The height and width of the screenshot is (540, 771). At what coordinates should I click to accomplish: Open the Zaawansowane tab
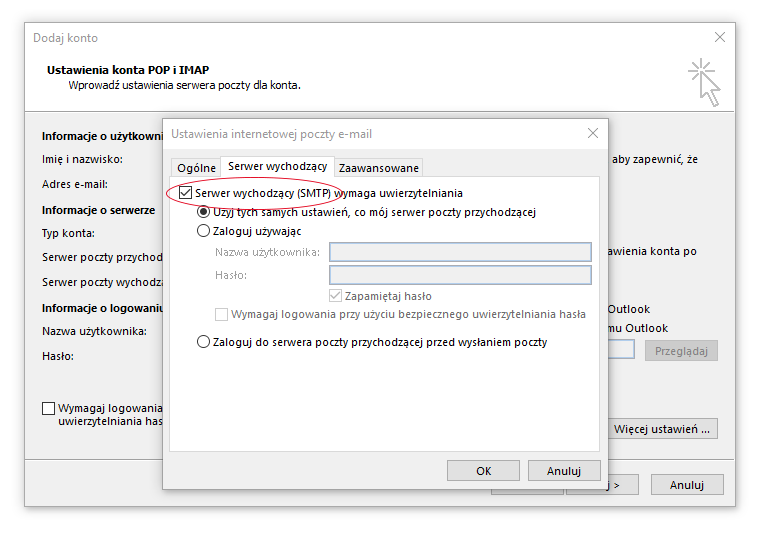point(379,168)
